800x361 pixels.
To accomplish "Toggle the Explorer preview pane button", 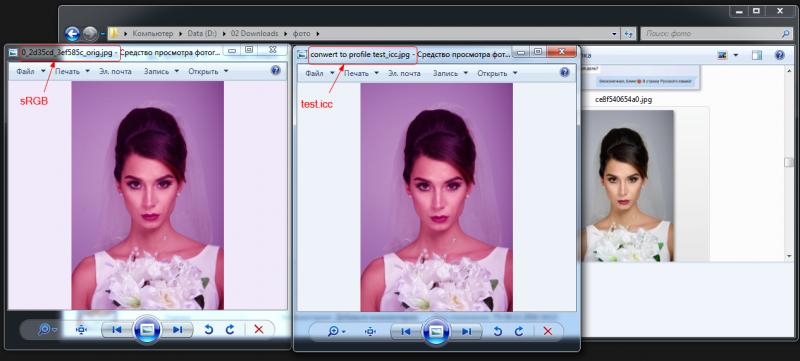I will click(x=757, y=55).
